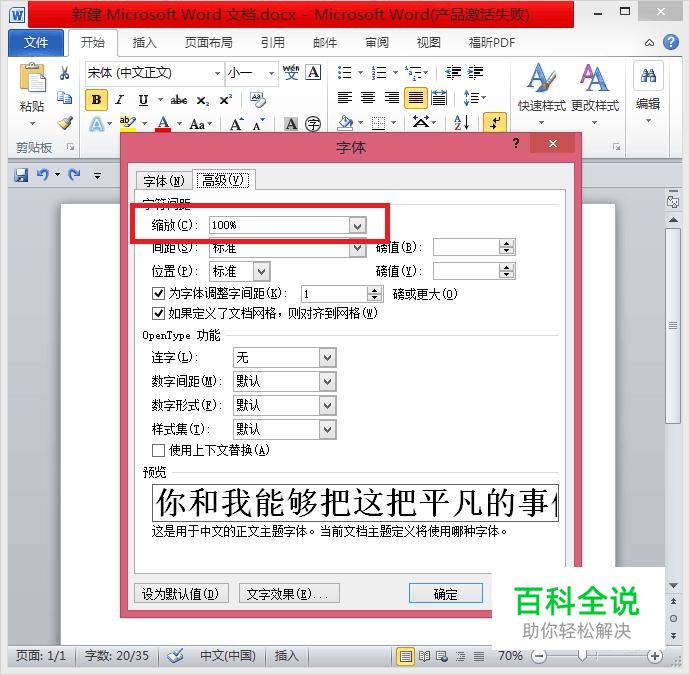Click the Save icon in quick access toolbar
The width and height of the screenshot is (690, 675).
[21, 176]
